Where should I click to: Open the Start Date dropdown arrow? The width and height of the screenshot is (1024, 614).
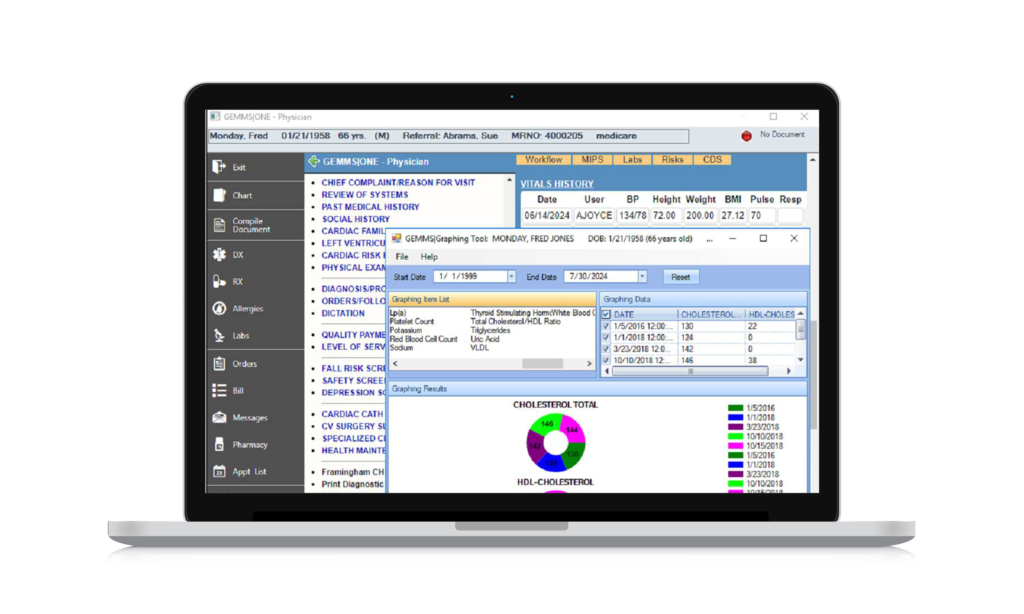tap(511, 277)
